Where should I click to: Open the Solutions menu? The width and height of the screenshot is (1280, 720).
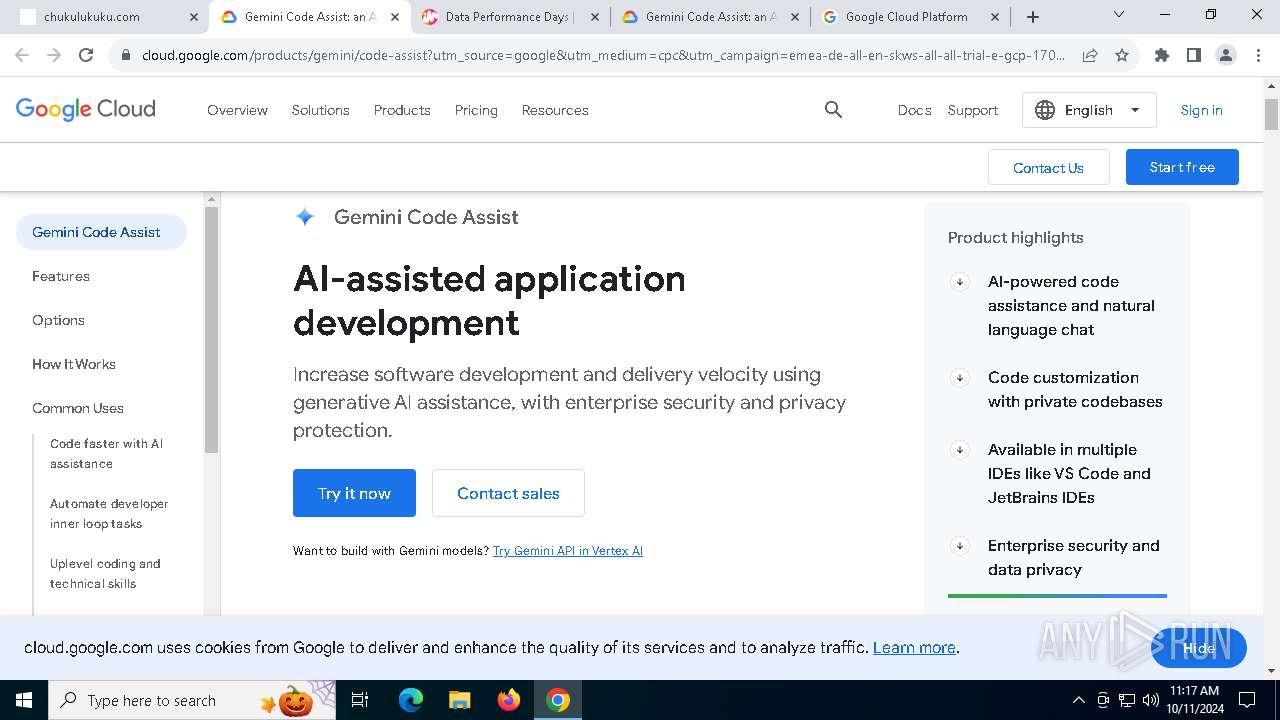320,110
